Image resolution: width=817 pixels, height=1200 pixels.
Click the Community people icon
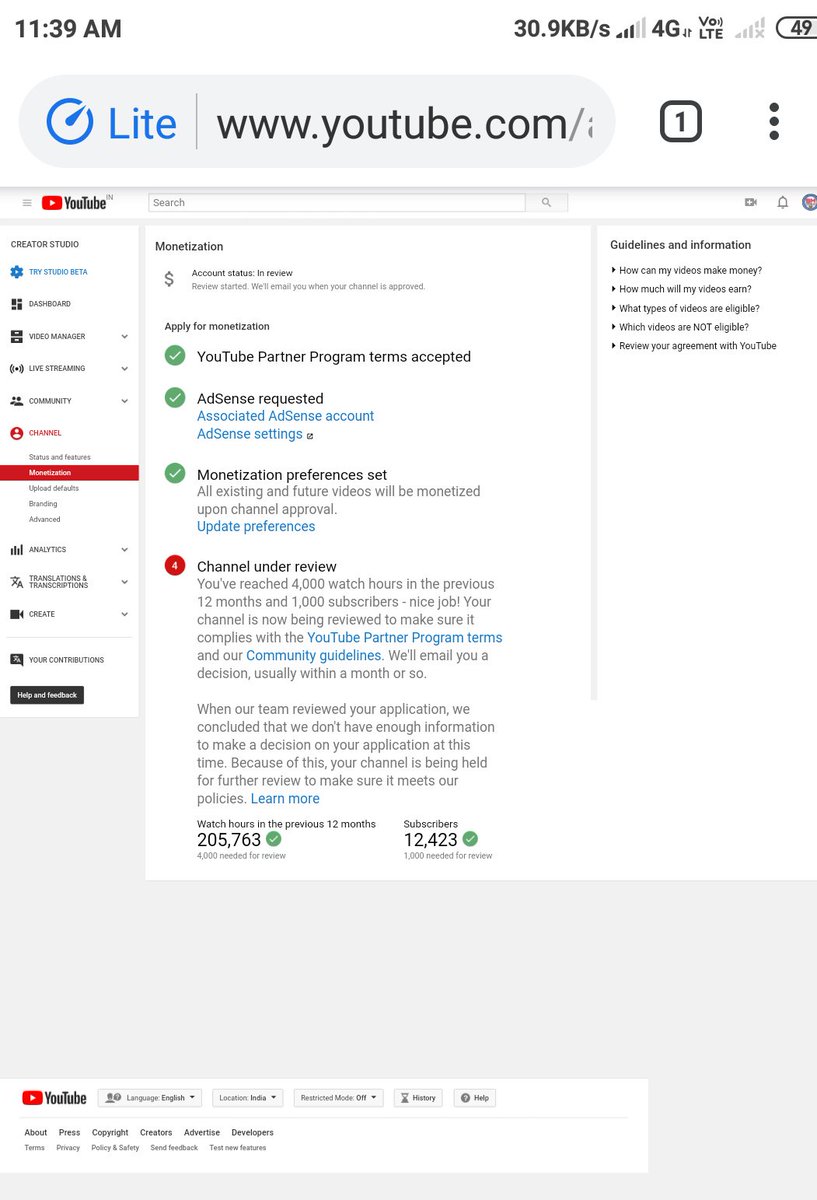[x=16, y=401]
